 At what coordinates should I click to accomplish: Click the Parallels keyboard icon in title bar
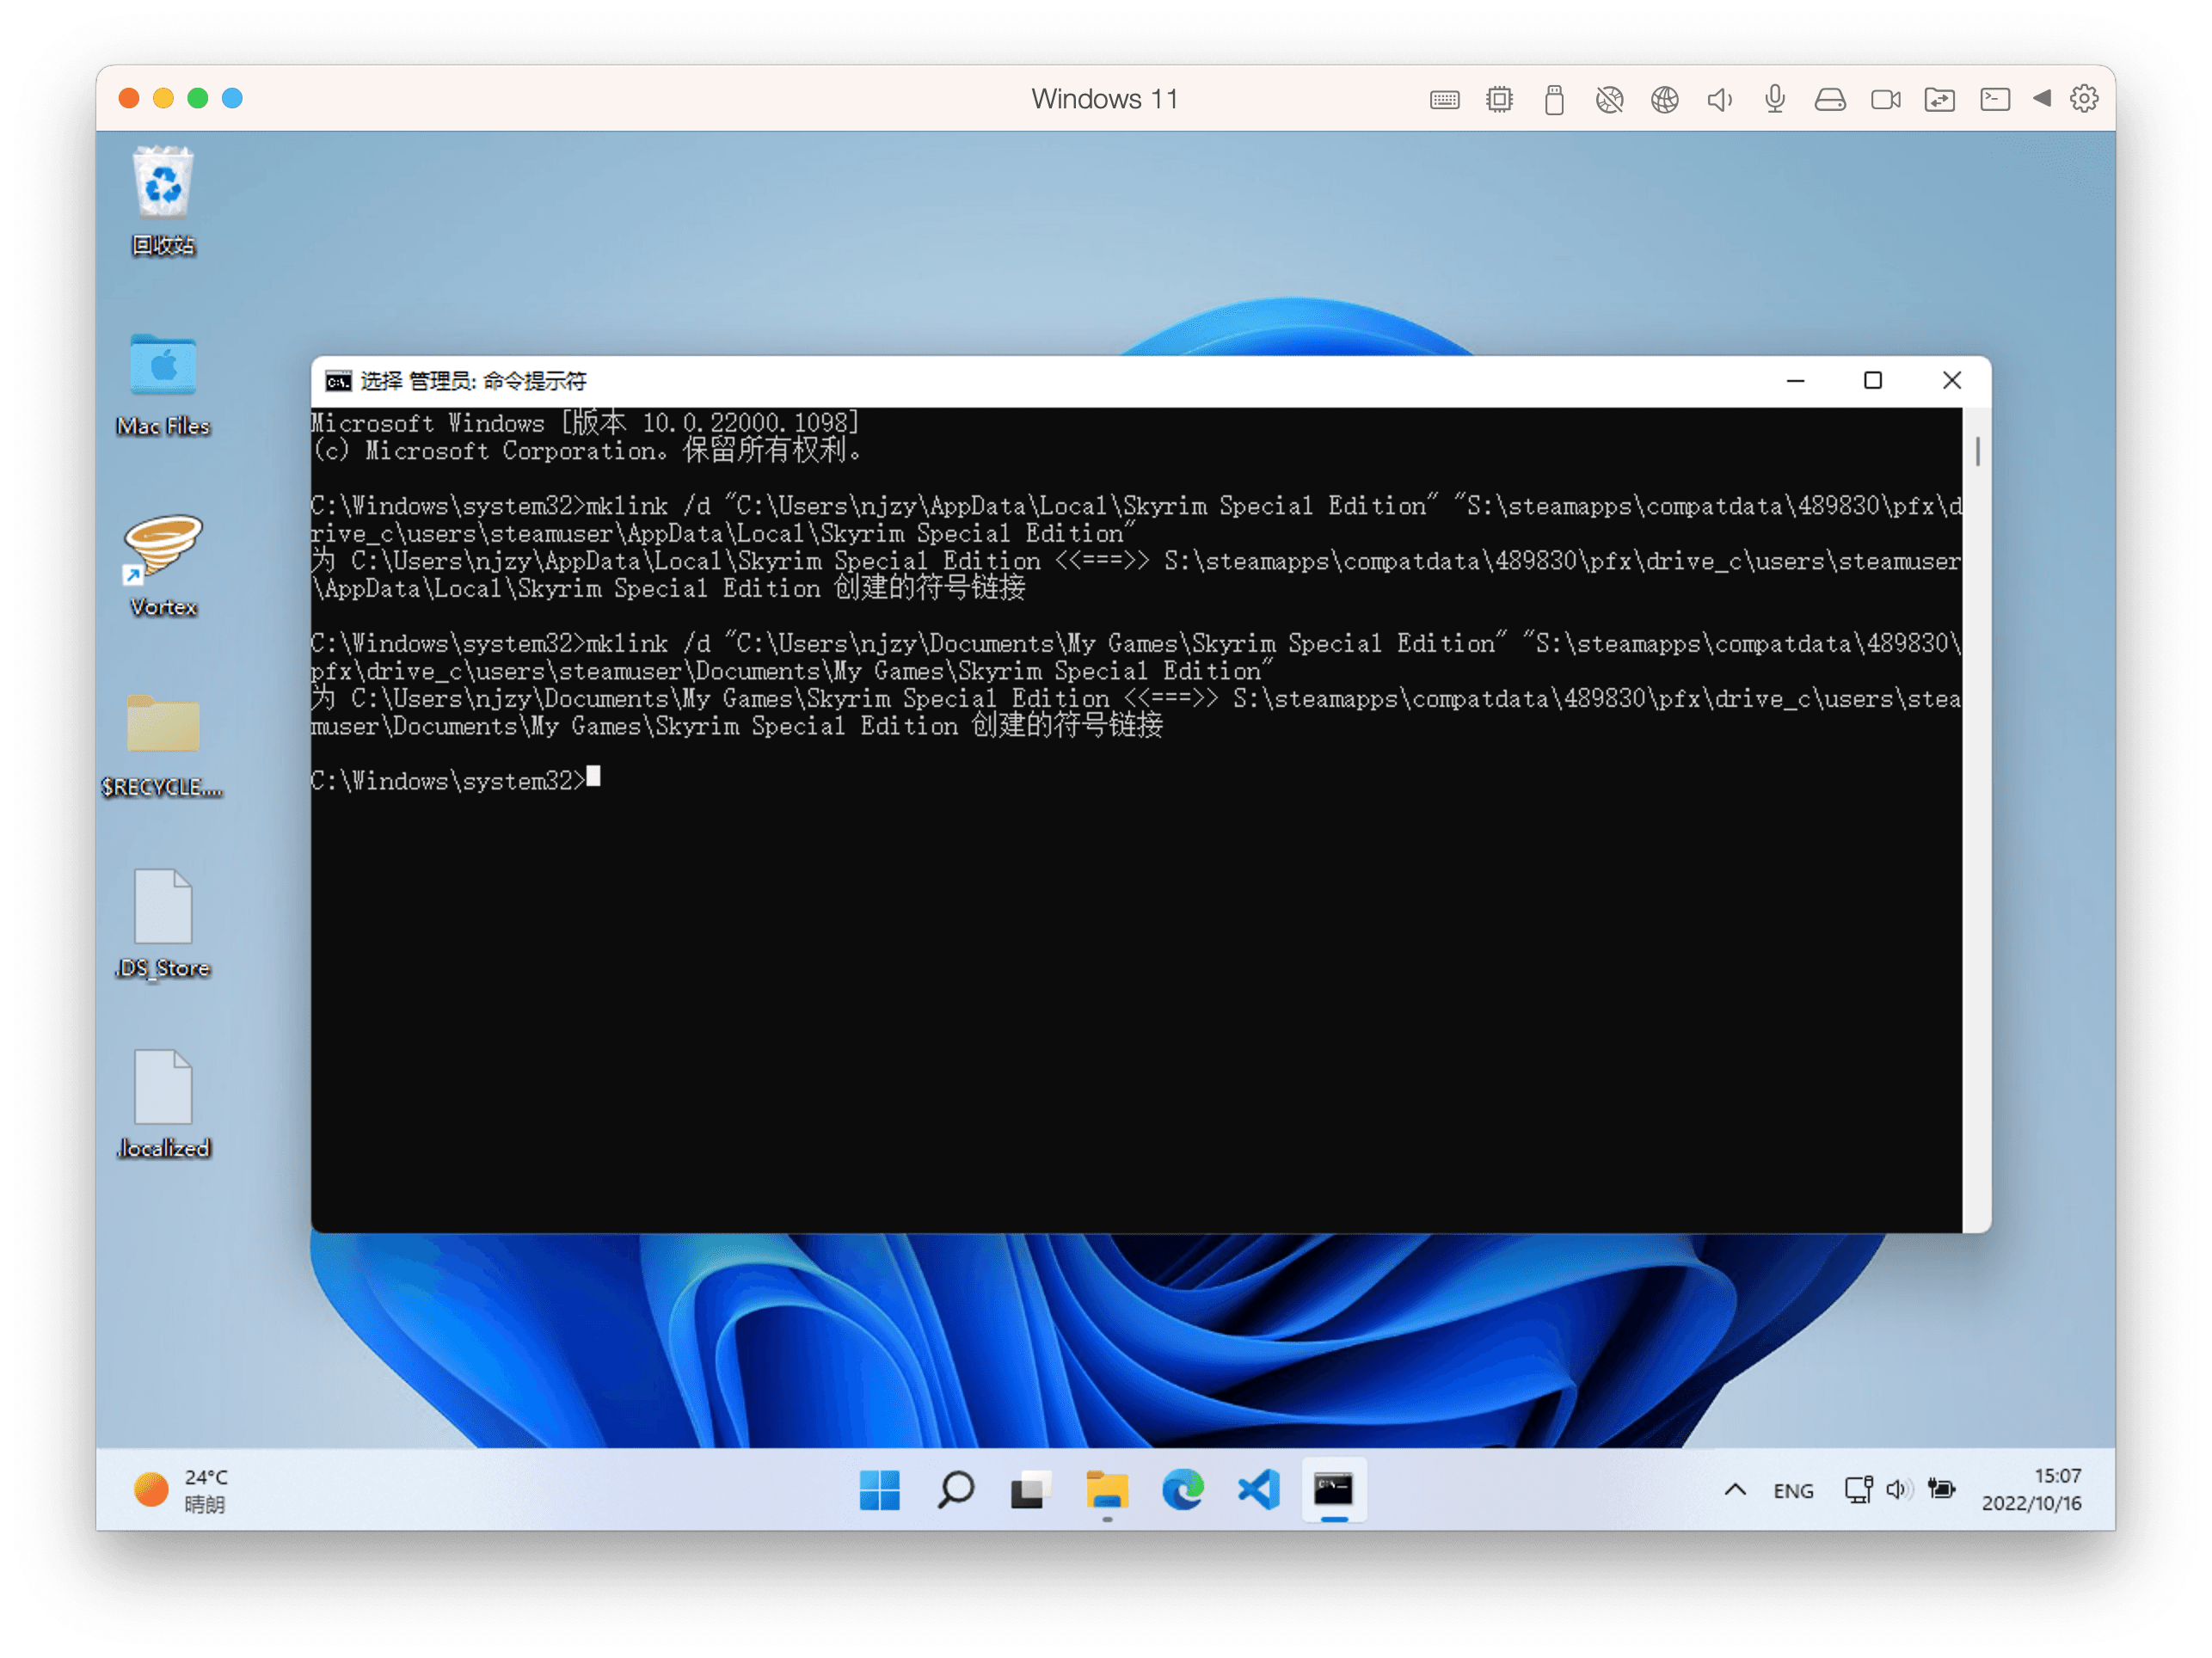1444,99
